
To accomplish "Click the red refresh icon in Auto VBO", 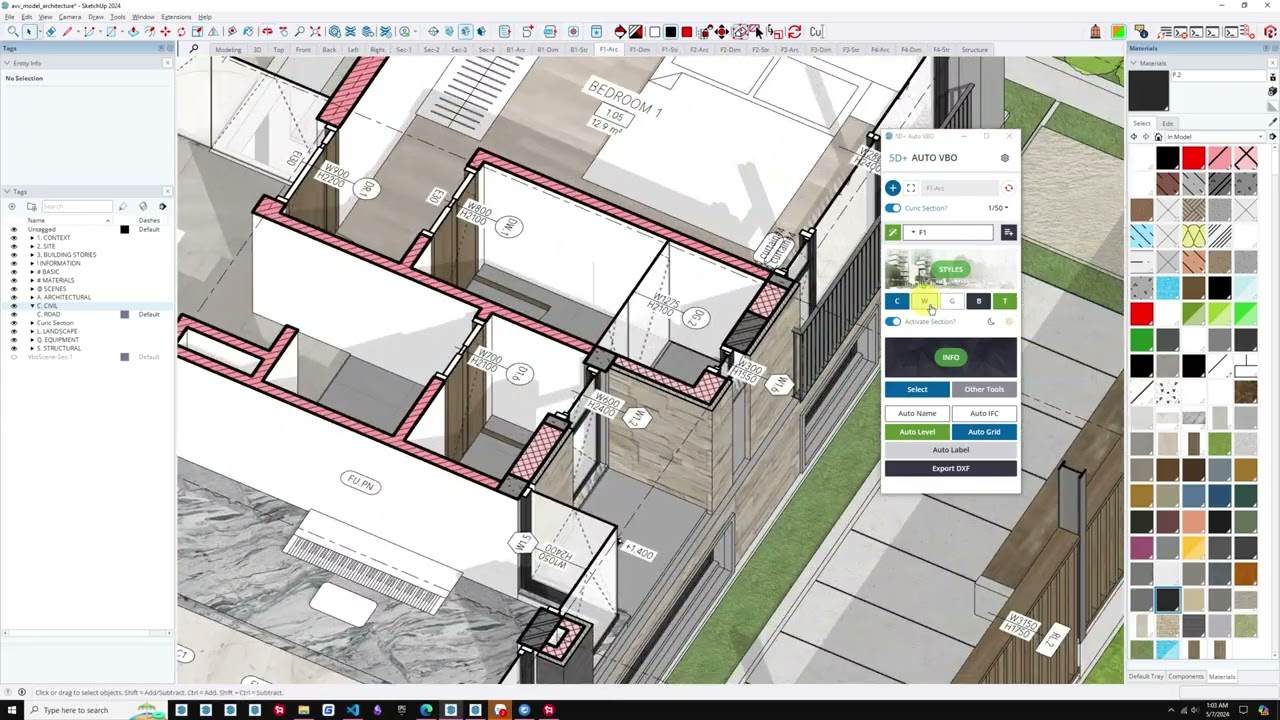I will tap(1008, 188).
